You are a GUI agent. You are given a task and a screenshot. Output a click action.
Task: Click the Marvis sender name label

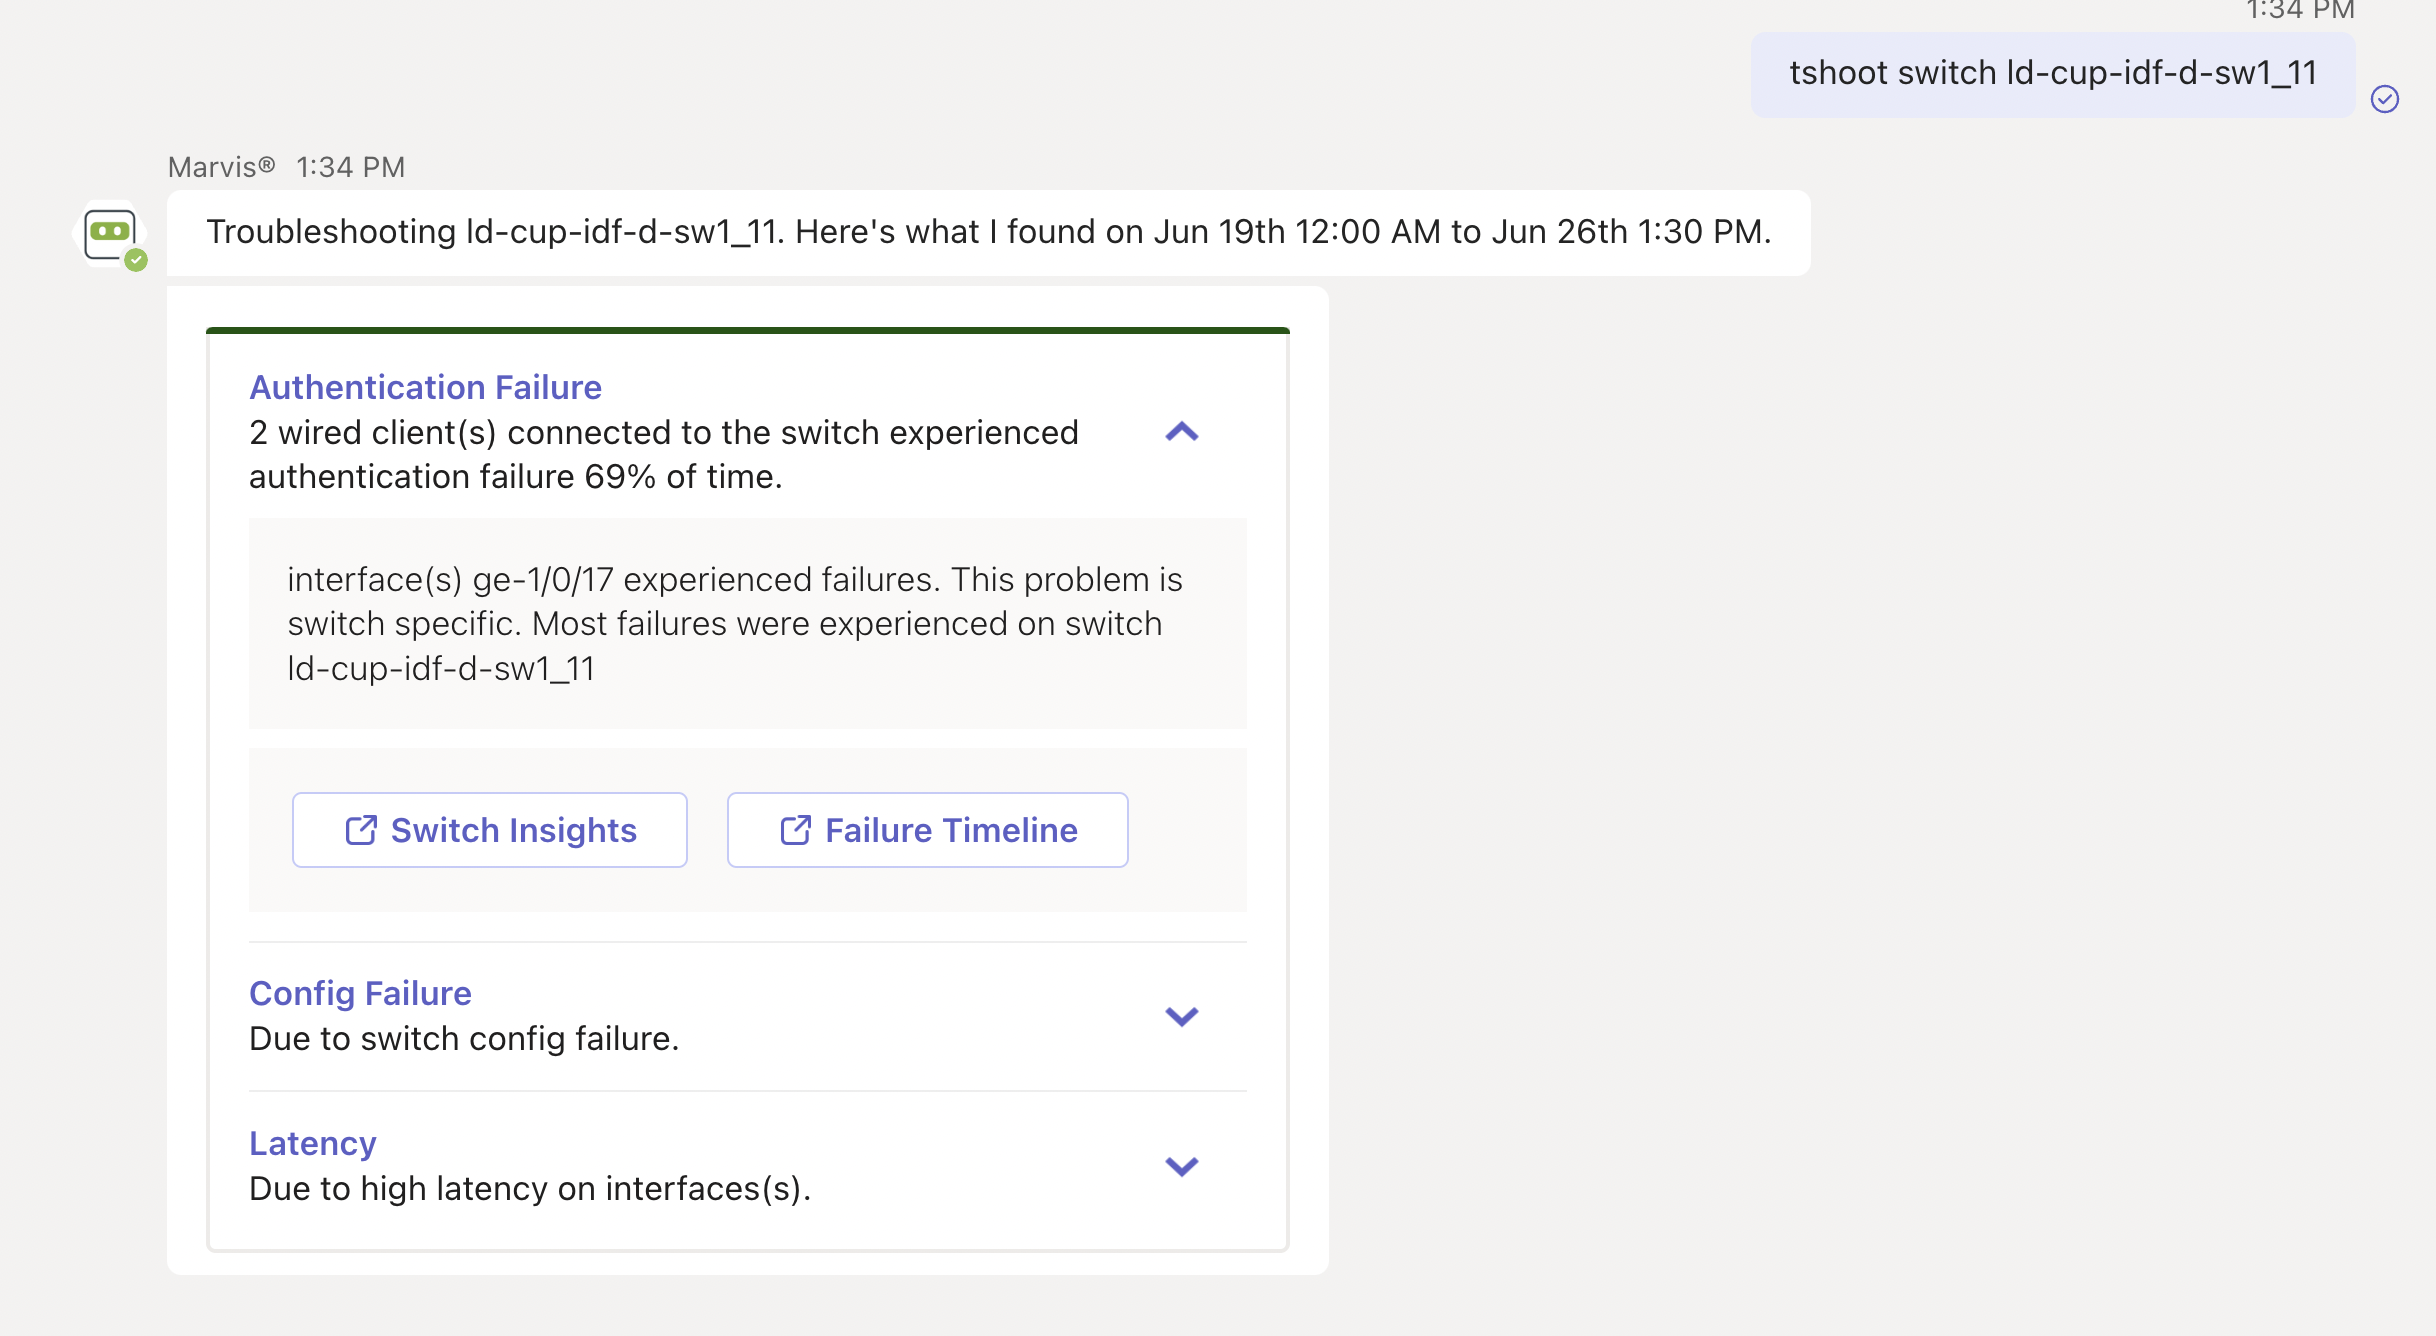221,167
